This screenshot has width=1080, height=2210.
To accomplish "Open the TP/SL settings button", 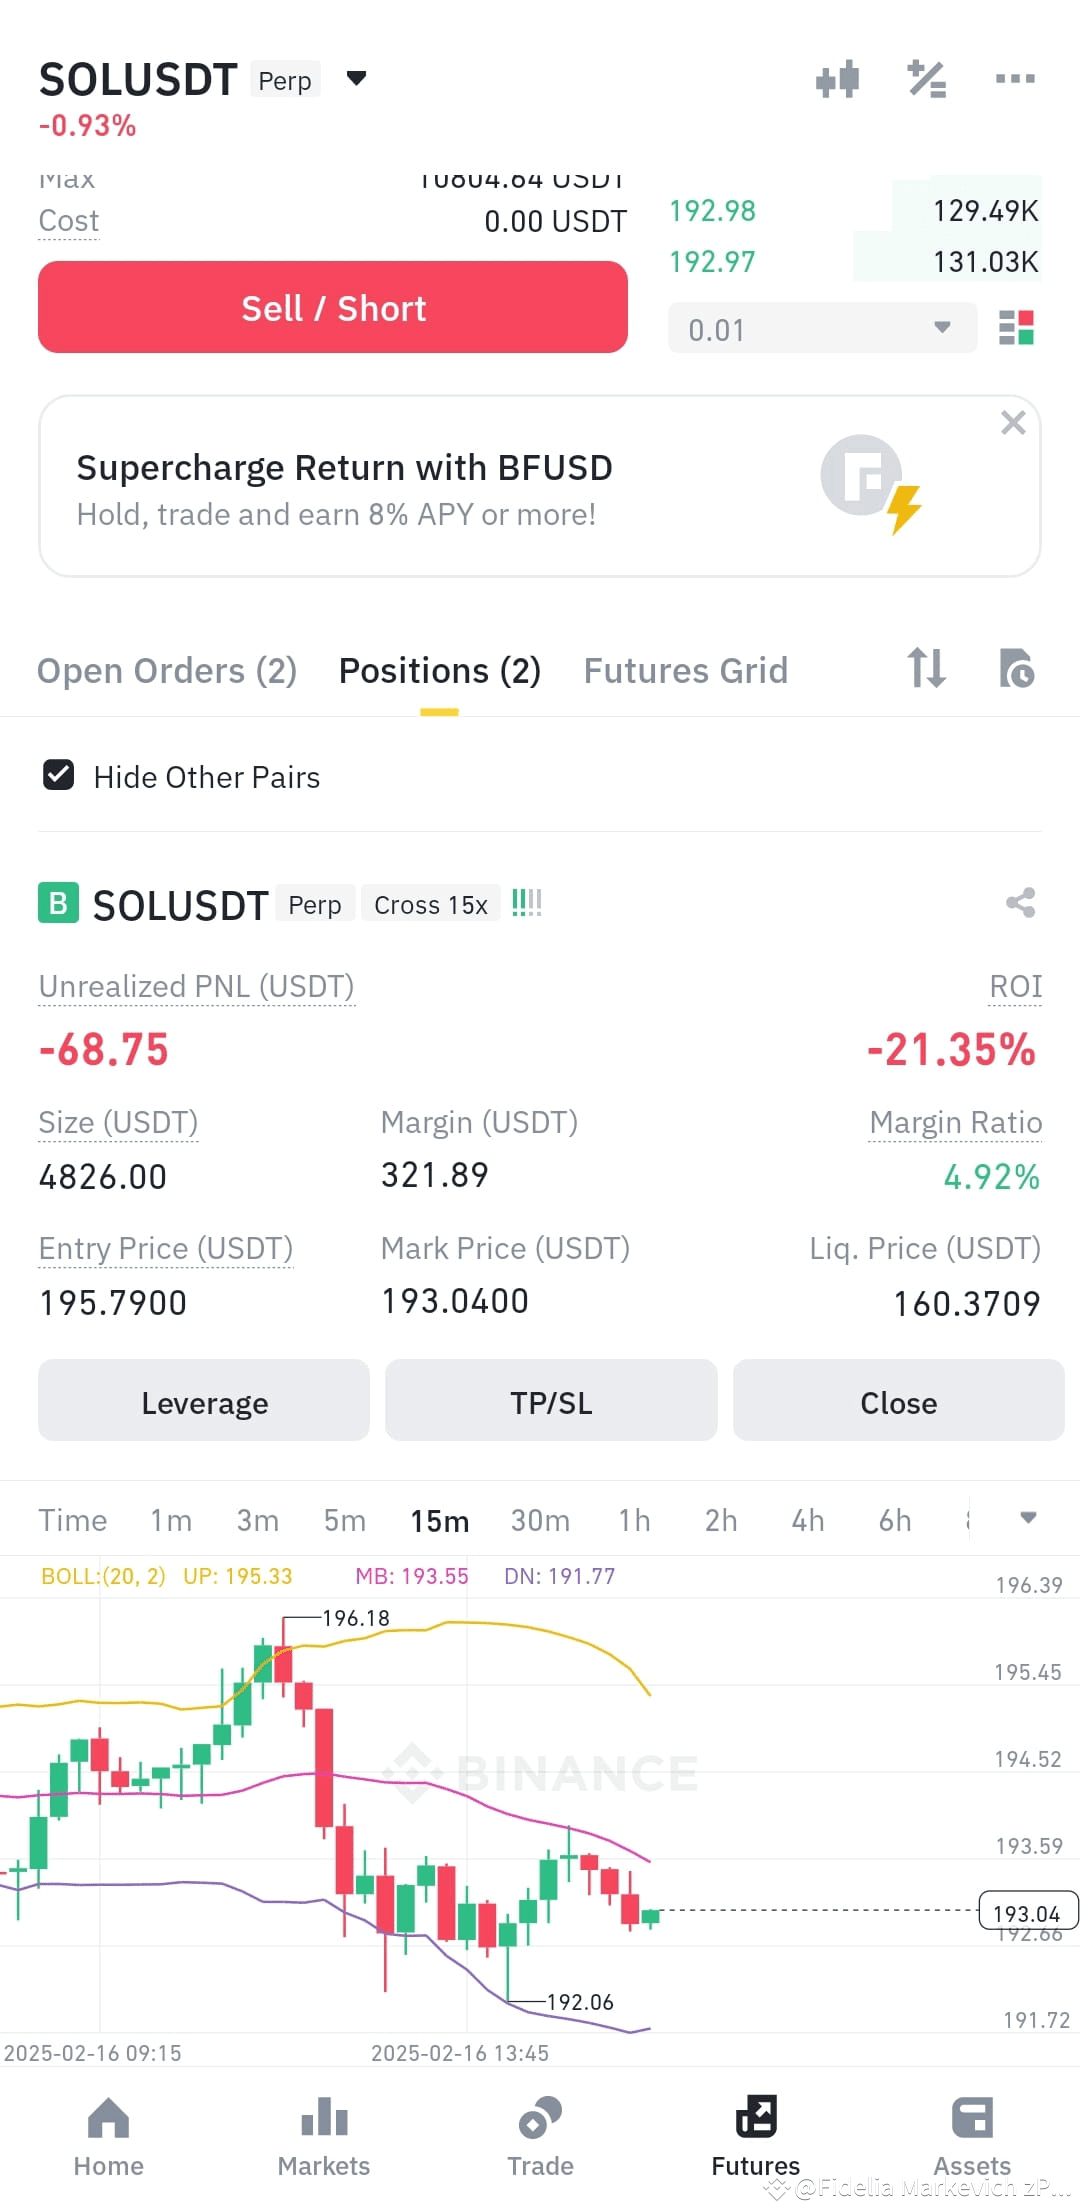I will pos(551,1401).
